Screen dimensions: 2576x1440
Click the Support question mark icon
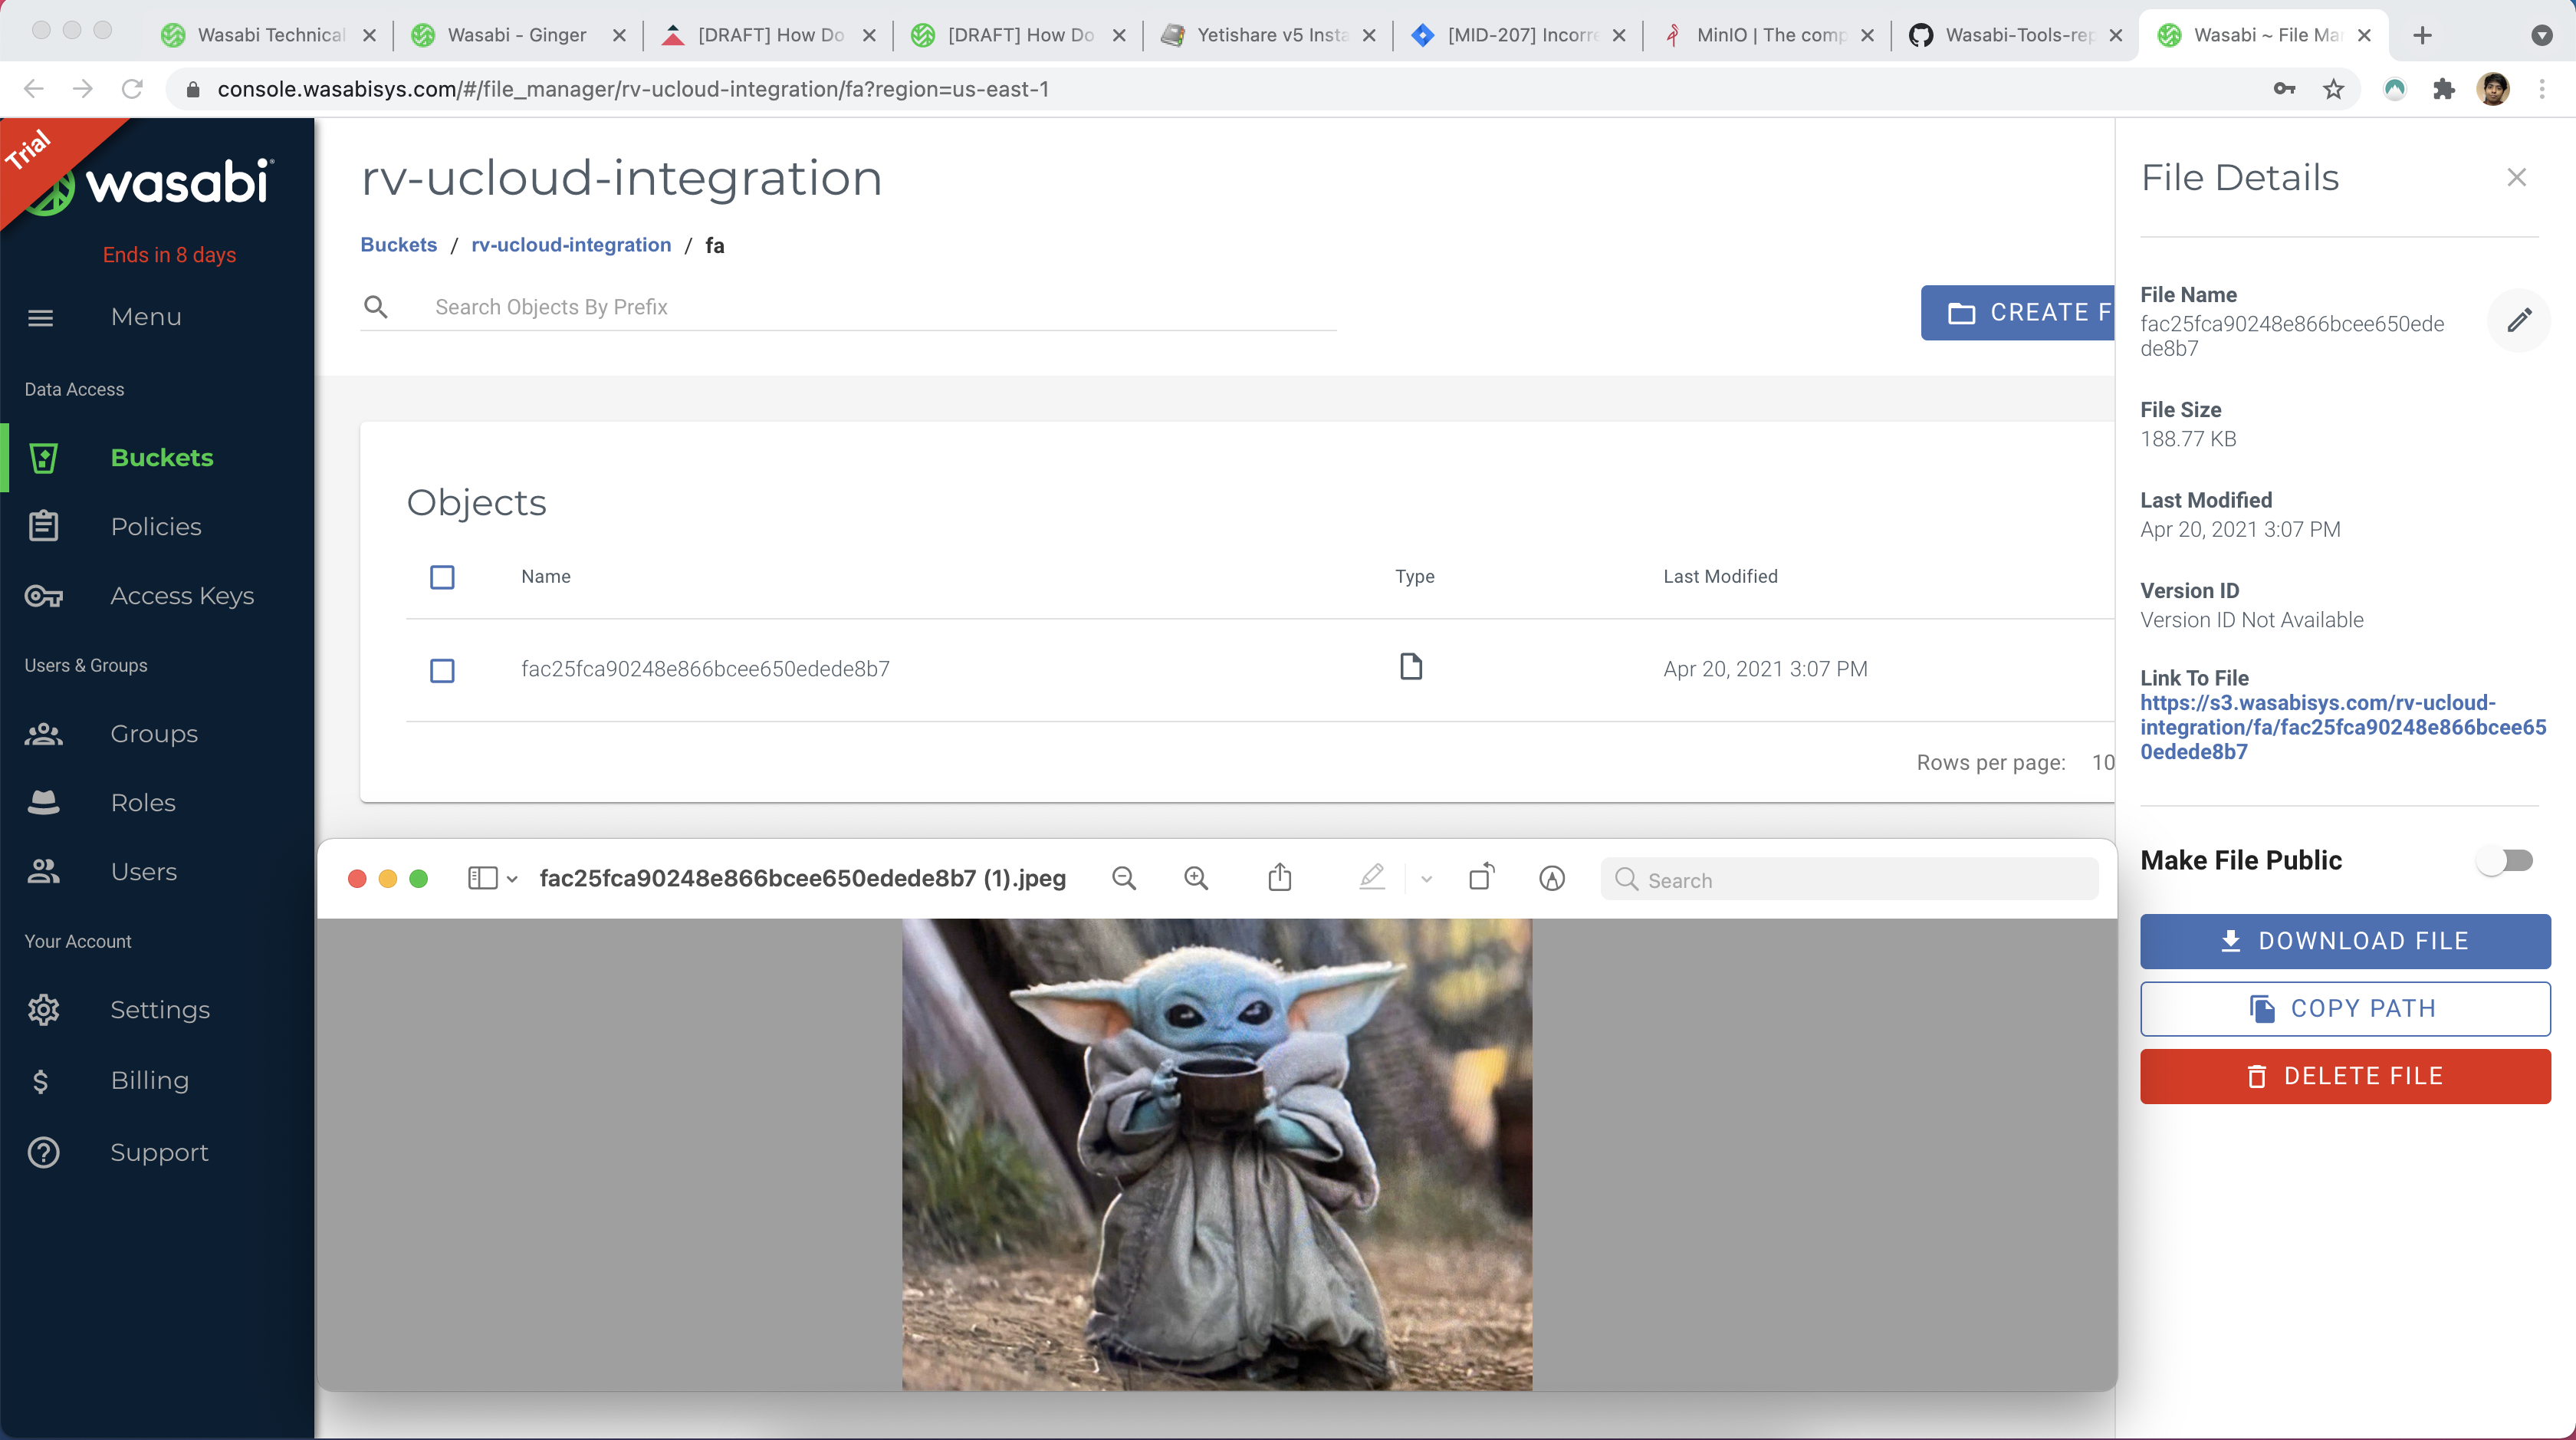point(43,1153)
